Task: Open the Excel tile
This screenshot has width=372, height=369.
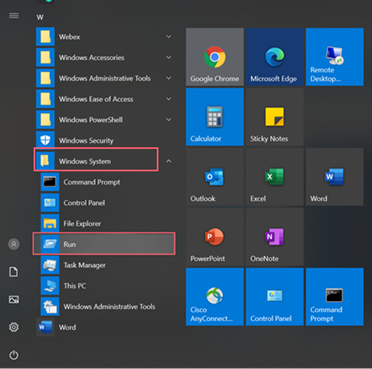Action: point(275,177)
